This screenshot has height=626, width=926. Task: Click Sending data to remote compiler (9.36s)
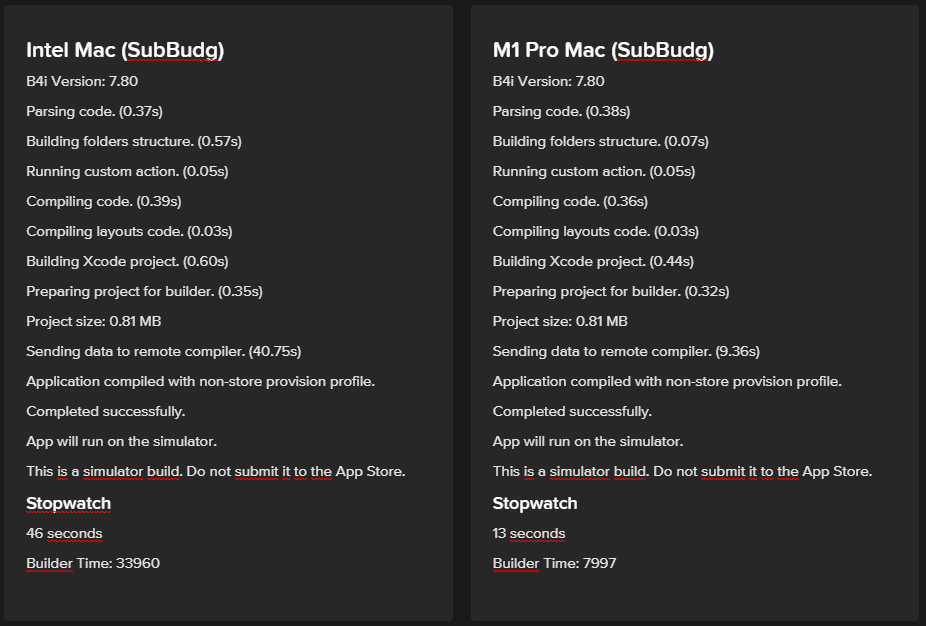(x=626, y=351)
